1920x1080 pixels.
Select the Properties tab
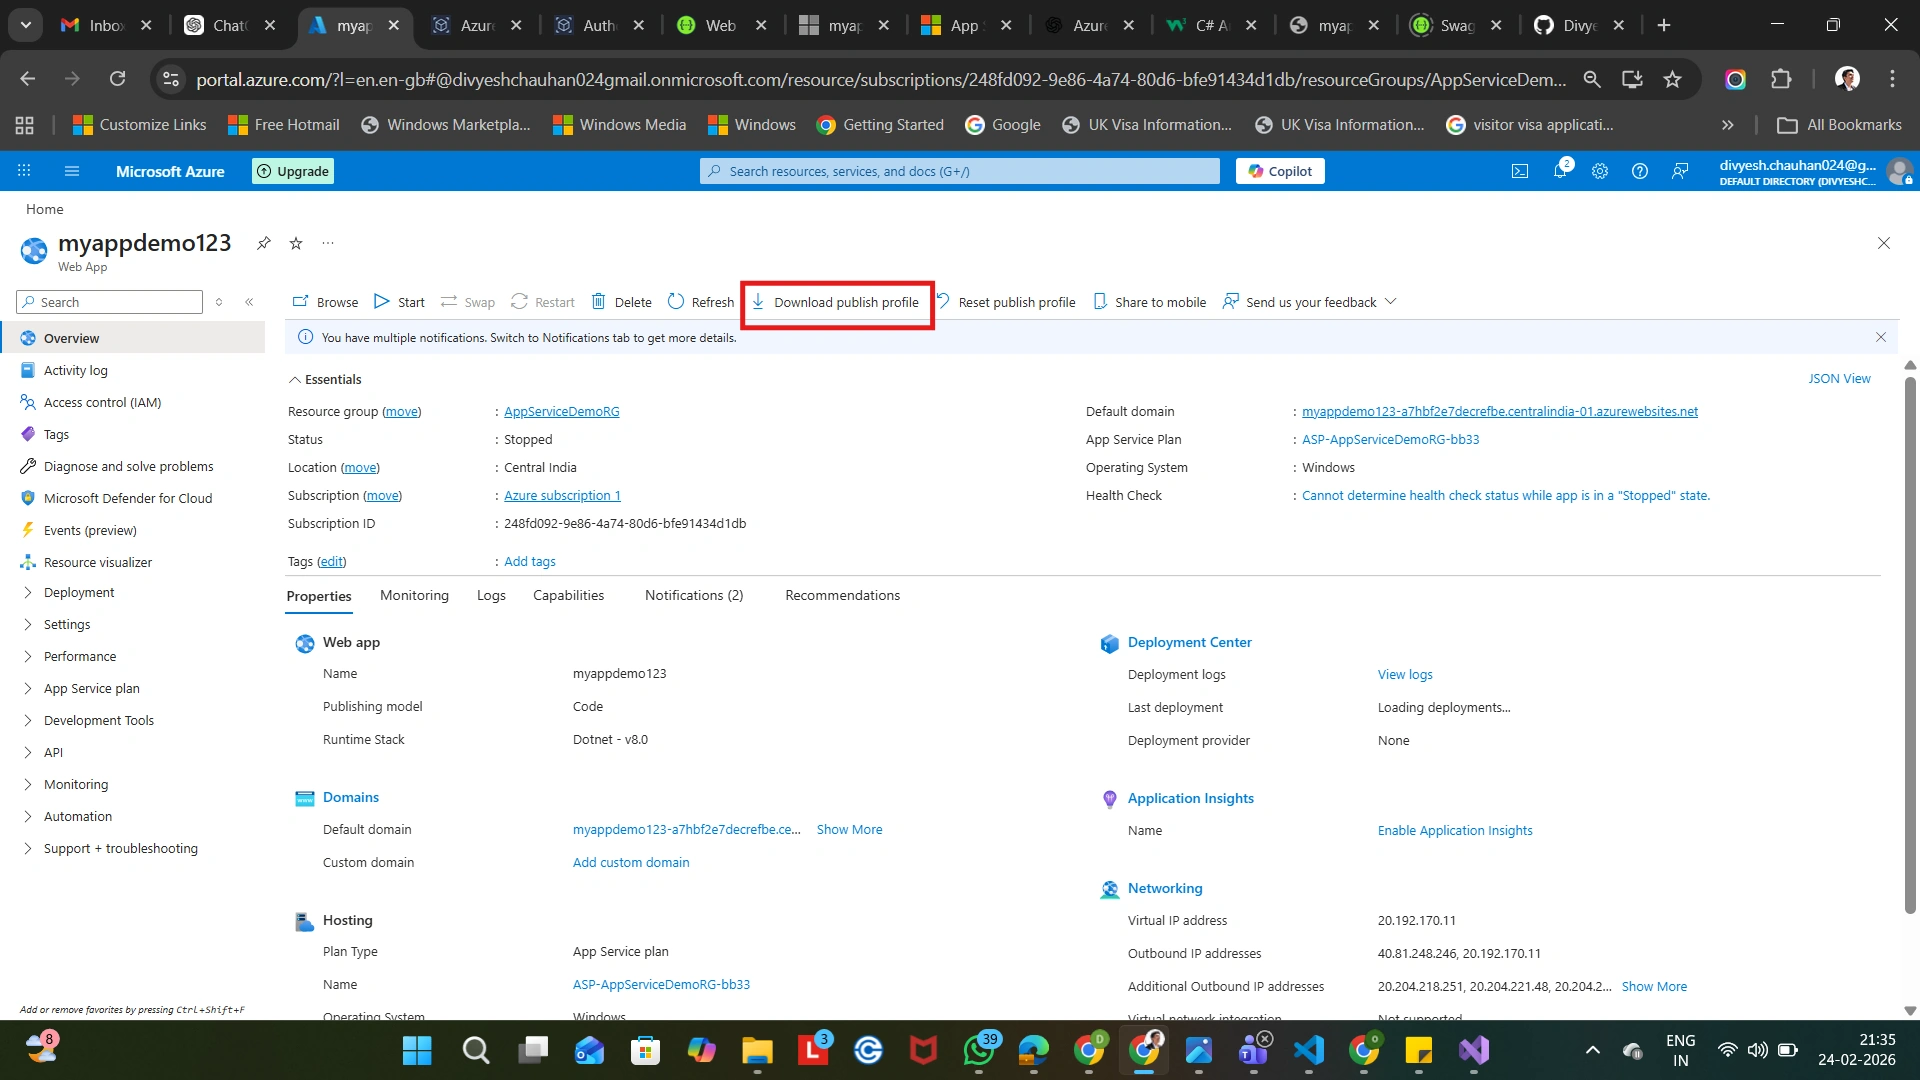319,596
